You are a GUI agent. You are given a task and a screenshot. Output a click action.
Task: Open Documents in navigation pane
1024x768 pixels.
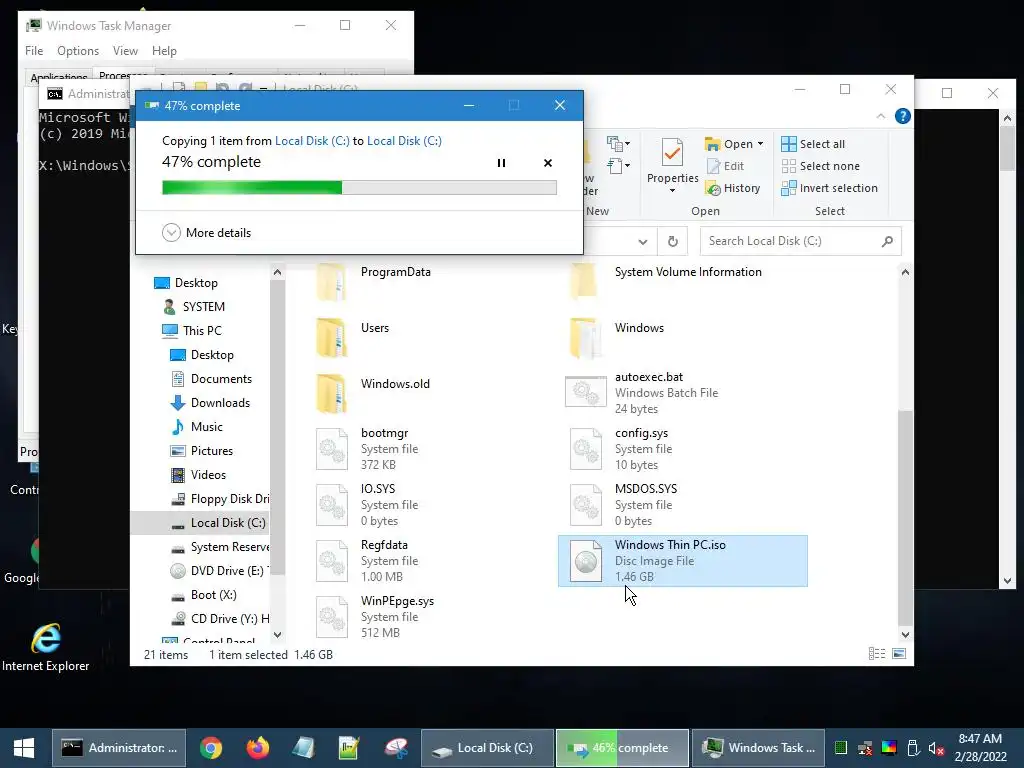click(211, 379)
